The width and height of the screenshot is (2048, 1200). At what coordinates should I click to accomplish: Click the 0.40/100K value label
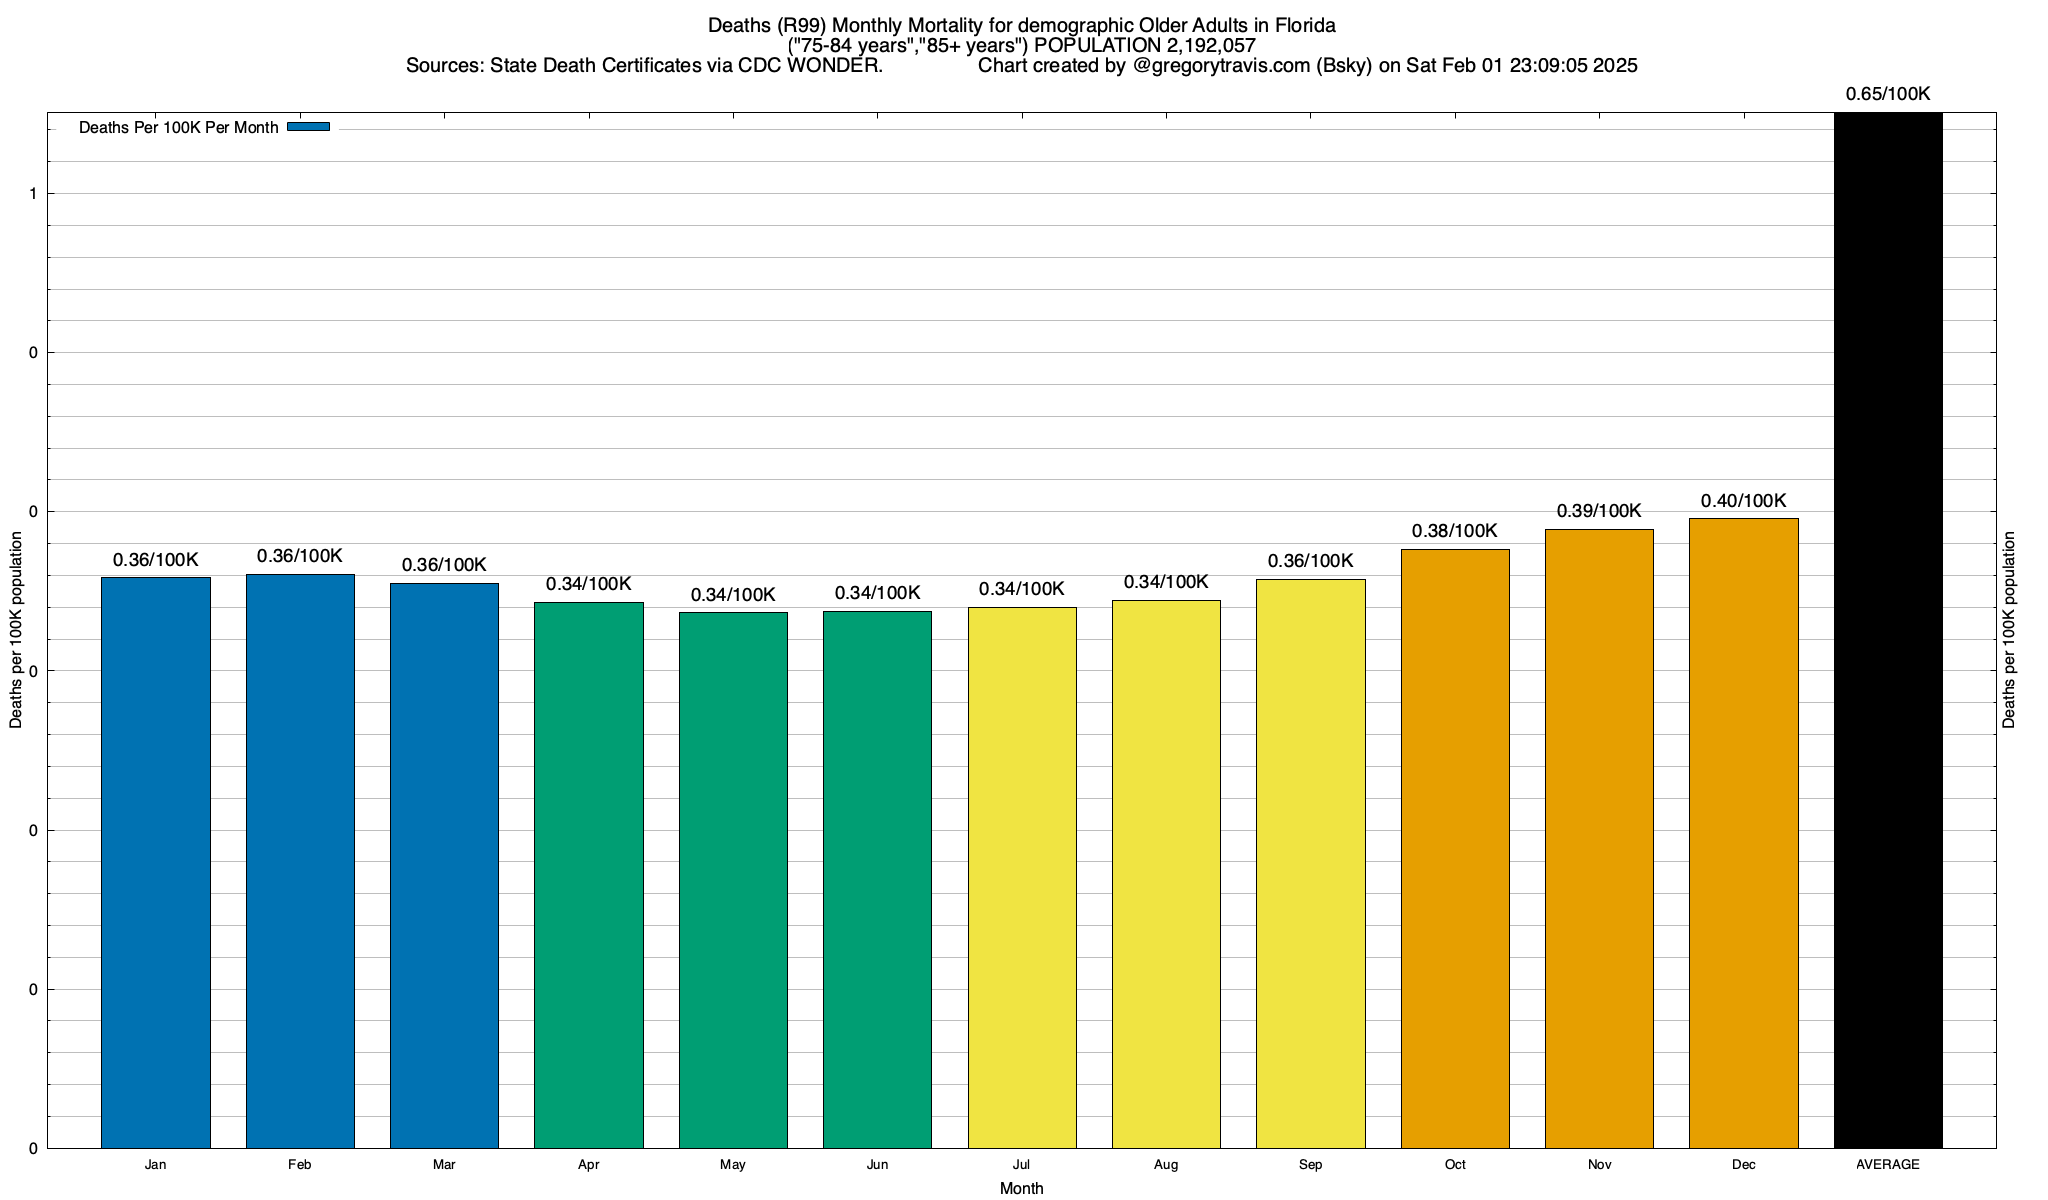pyautogui.click(x=1744, y=501)
